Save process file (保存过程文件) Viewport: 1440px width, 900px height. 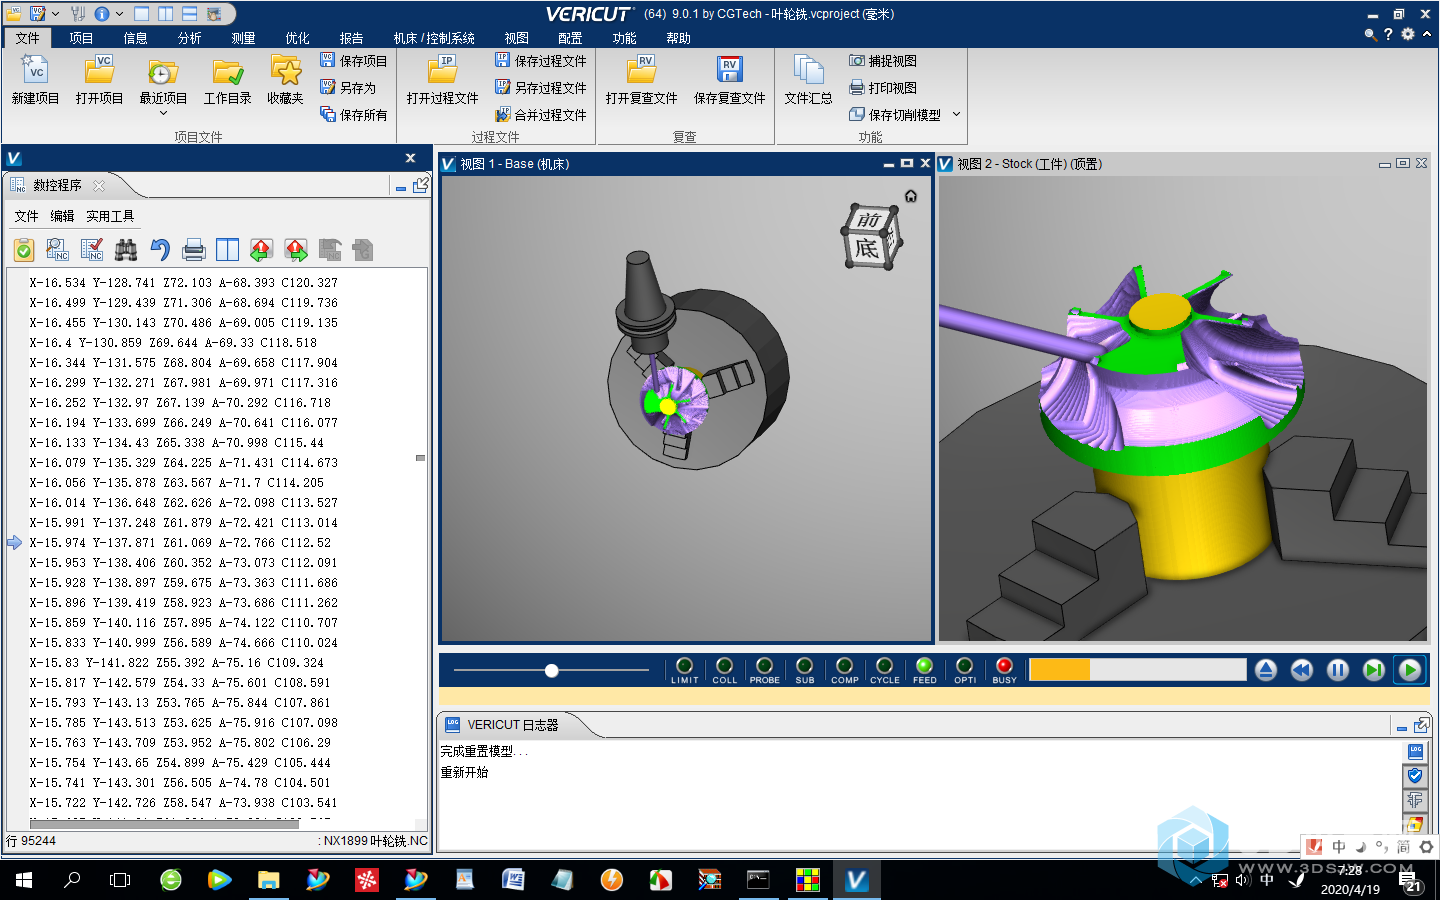point(541,61)
